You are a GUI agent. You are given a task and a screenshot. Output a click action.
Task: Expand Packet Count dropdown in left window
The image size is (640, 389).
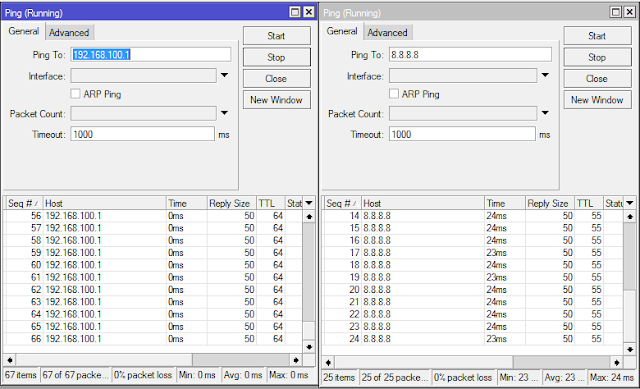(x=224, y=113)
